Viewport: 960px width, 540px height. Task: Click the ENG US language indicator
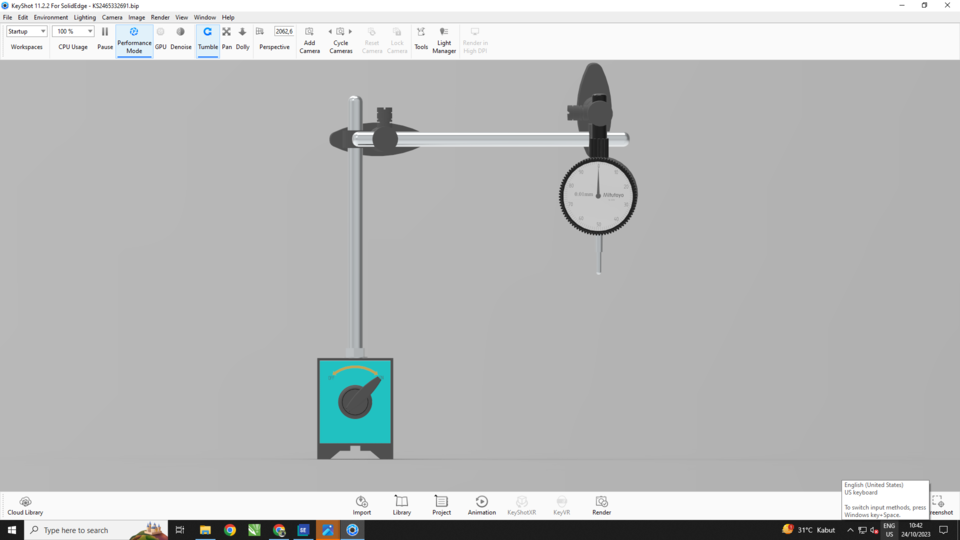(x=889, y=530)
